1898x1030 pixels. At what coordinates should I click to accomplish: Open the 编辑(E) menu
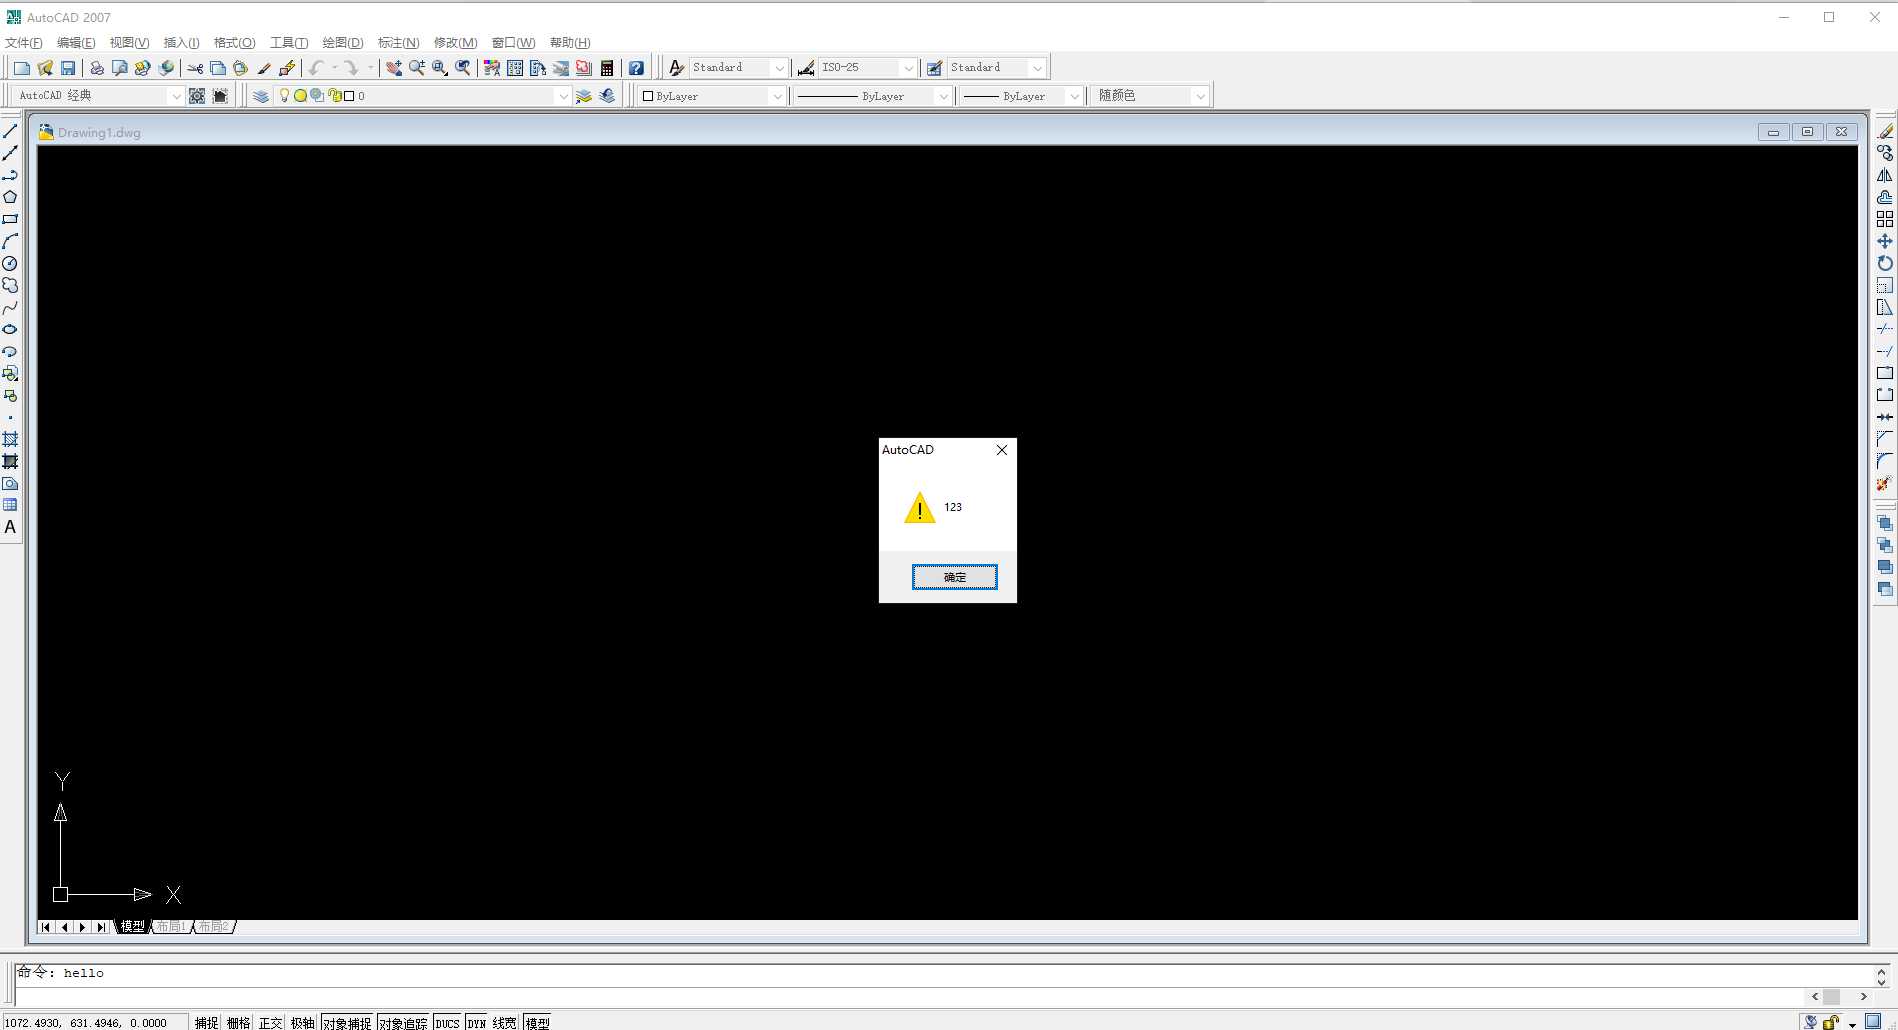click(76, 42)
